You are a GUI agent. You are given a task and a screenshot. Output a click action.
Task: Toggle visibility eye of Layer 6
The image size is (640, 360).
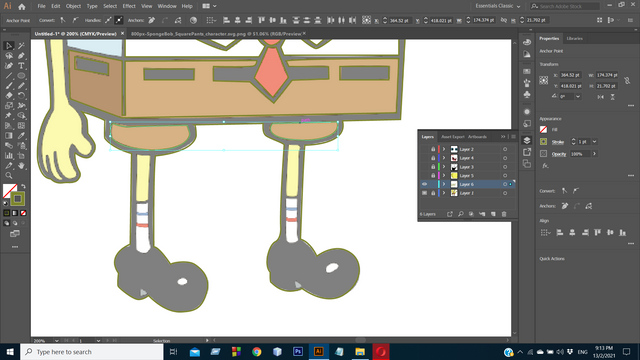(x=424, y=184)
